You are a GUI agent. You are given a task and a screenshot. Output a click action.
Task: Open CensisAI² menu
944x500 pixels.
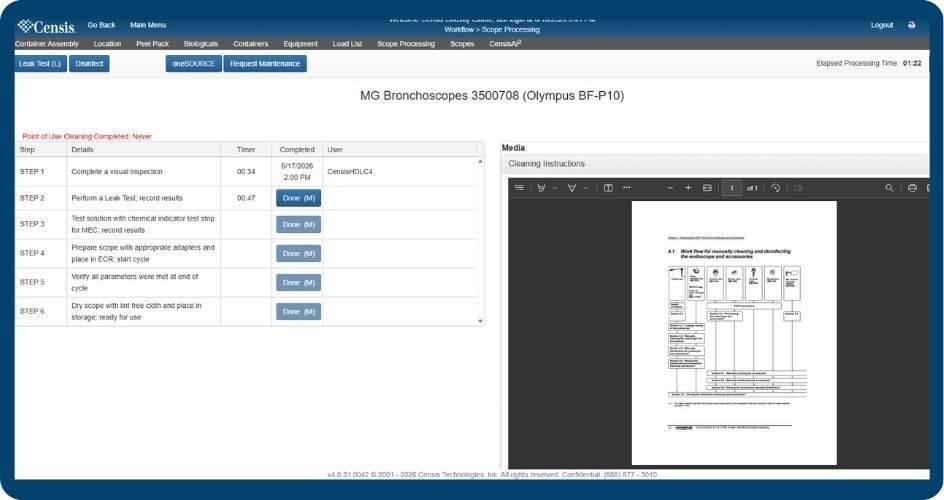tap(505, 44)
